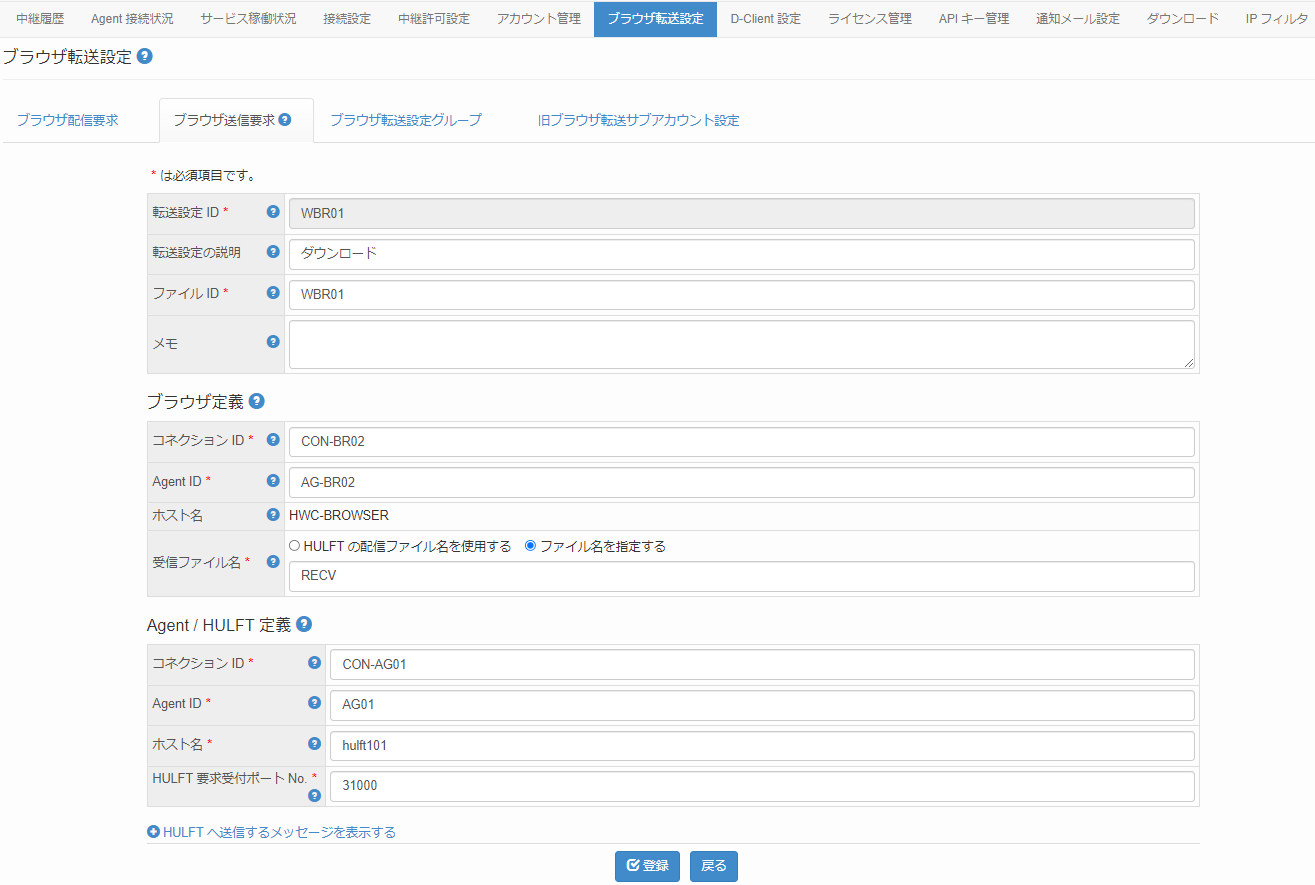Click disabled 転送設定 ID field WBR01
The image size is (1315, 885).
[x=742, y=213]
